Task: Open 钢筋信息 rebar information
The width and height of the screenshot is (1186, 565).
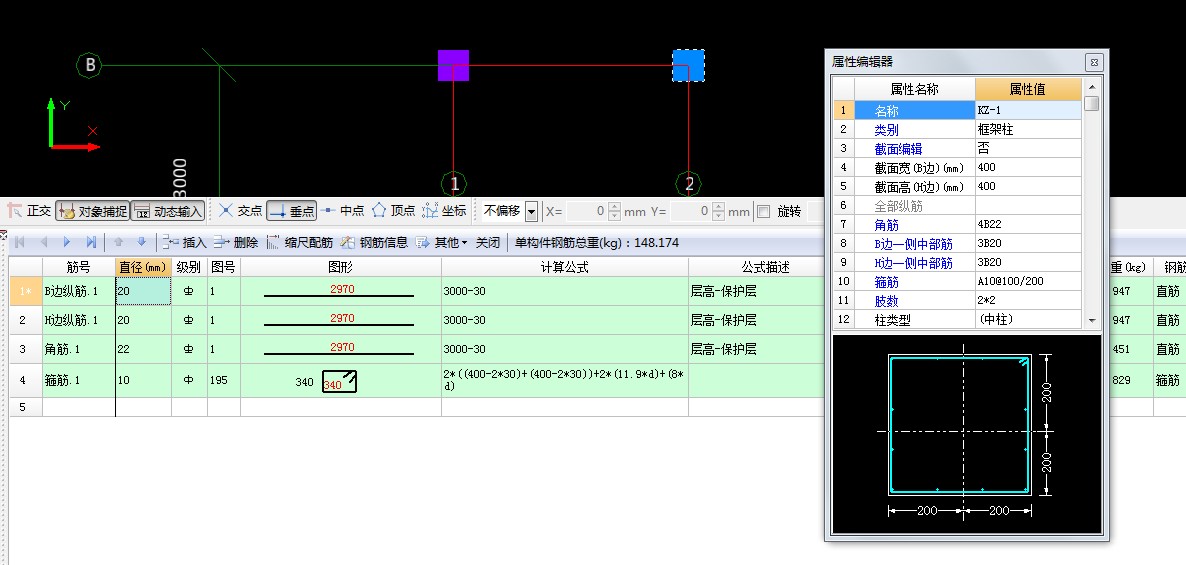Action: 374,243
